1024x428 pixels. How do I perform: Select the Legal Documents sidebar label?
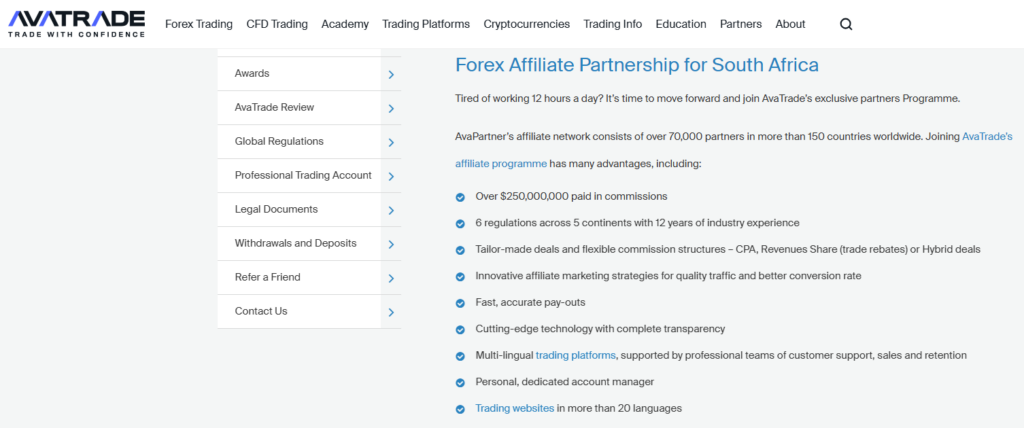[x=276, y=209]
